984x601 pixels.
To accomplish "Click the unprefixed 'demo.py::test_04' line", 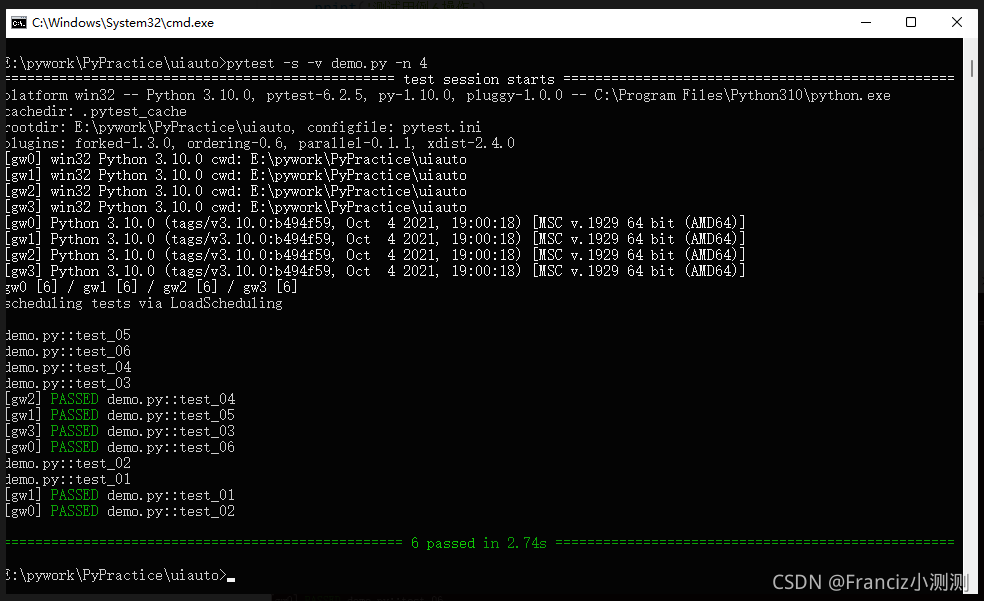I will click(x=68, y=368).
